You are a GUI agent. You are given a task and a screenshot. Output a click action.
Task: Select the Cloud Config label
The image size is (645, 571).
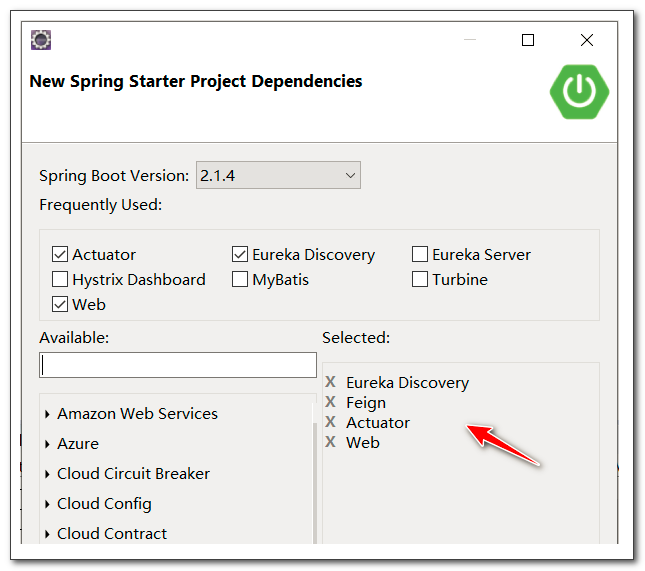pyautogui.click(x=104, y=504)
